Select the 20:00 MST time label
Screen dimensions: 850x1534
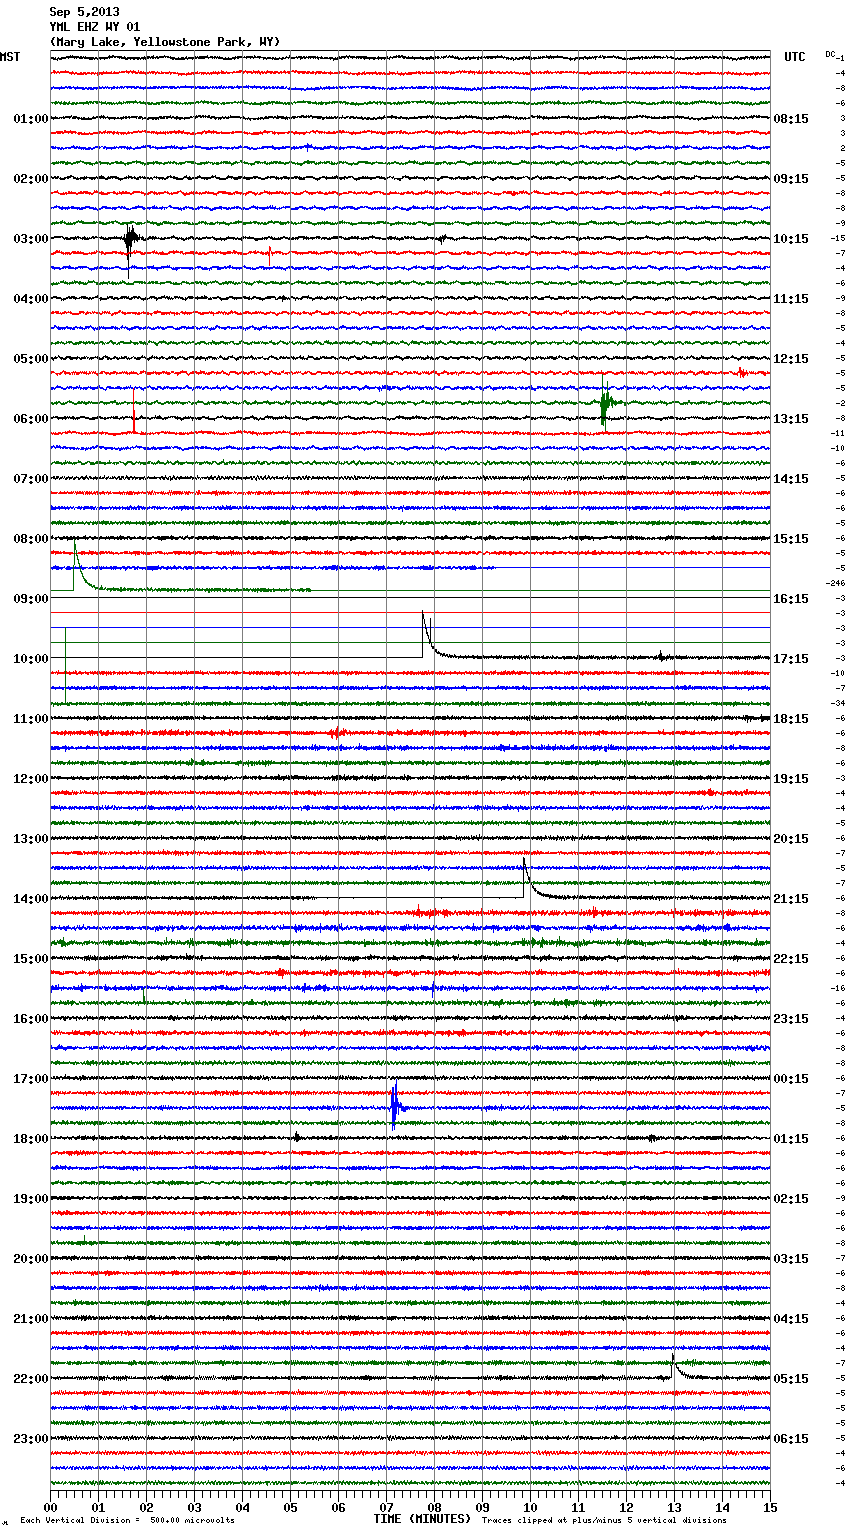(31, 1259)
